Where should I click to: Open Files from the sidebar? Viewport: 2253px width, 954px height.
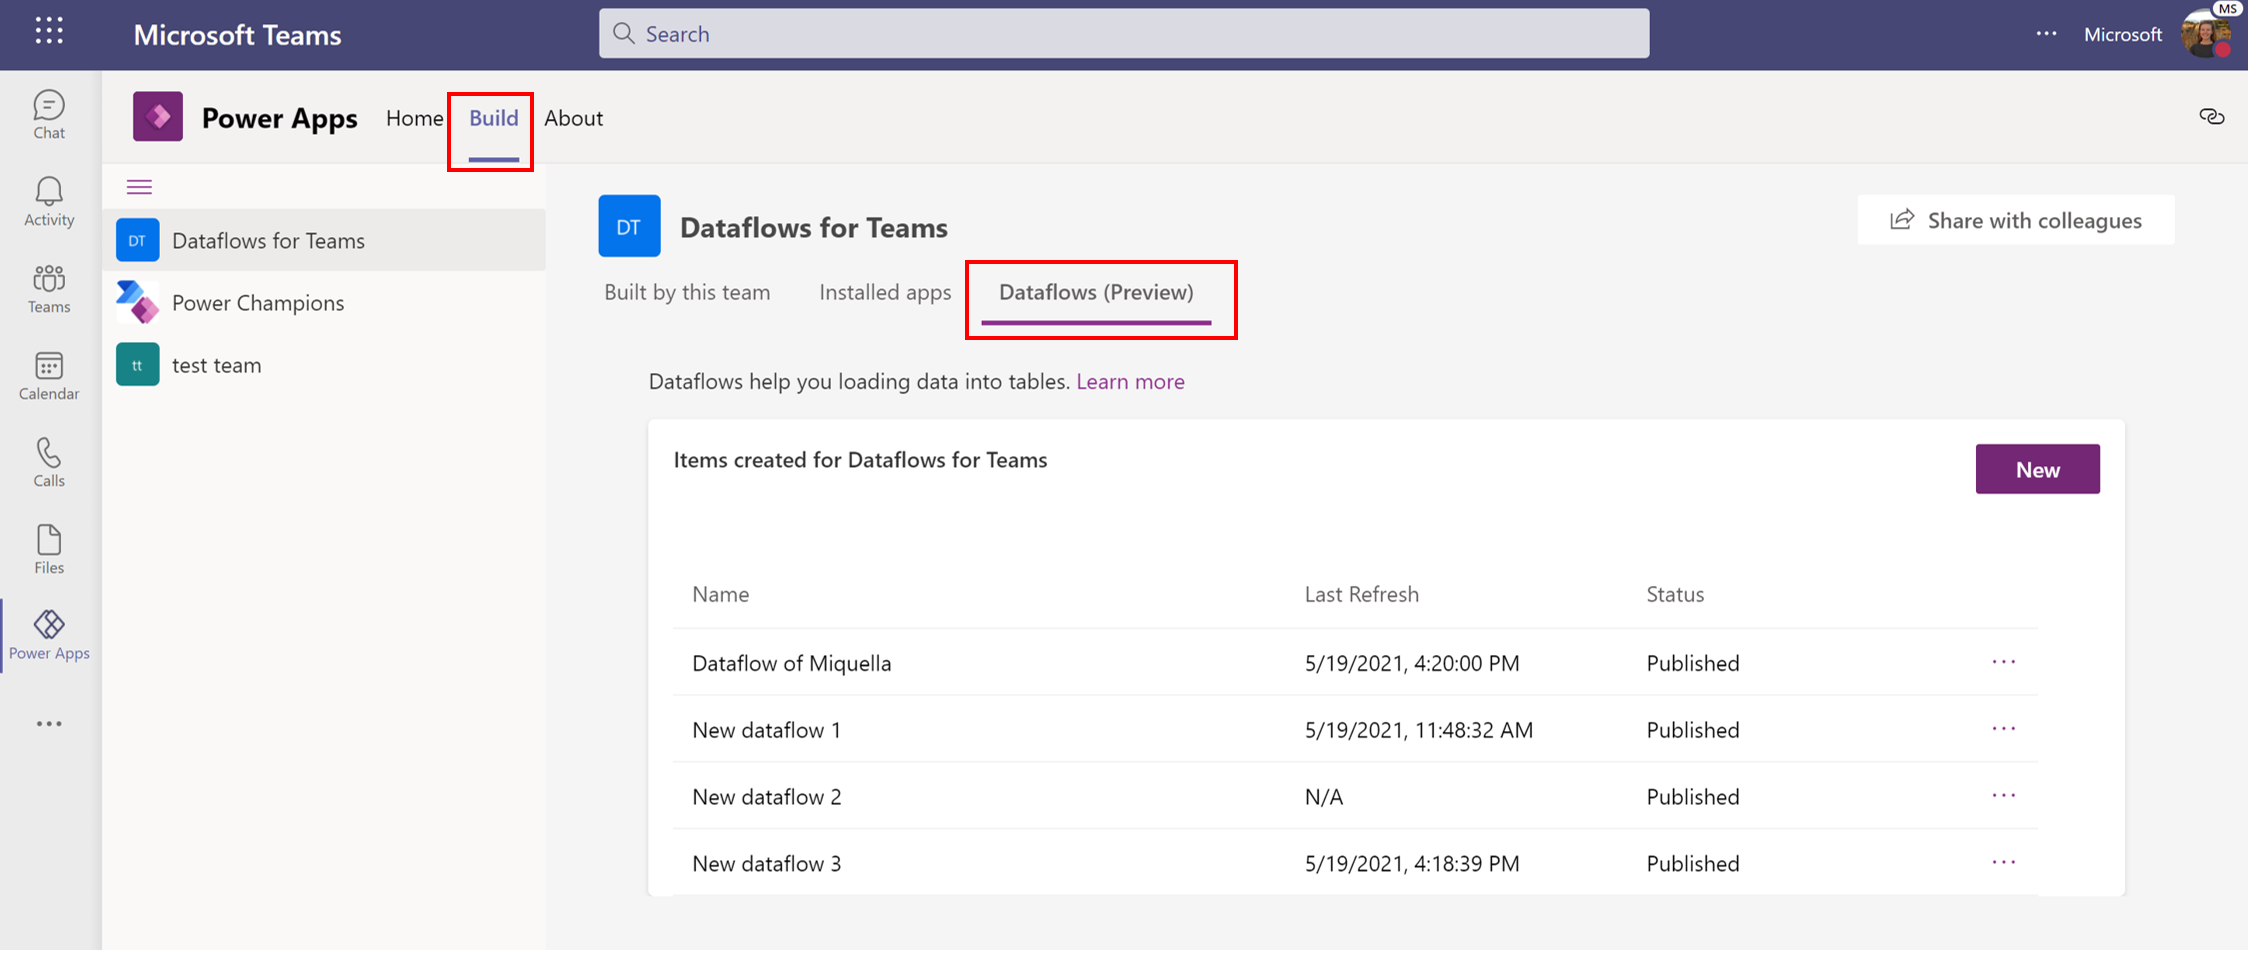tap(48, 547)
